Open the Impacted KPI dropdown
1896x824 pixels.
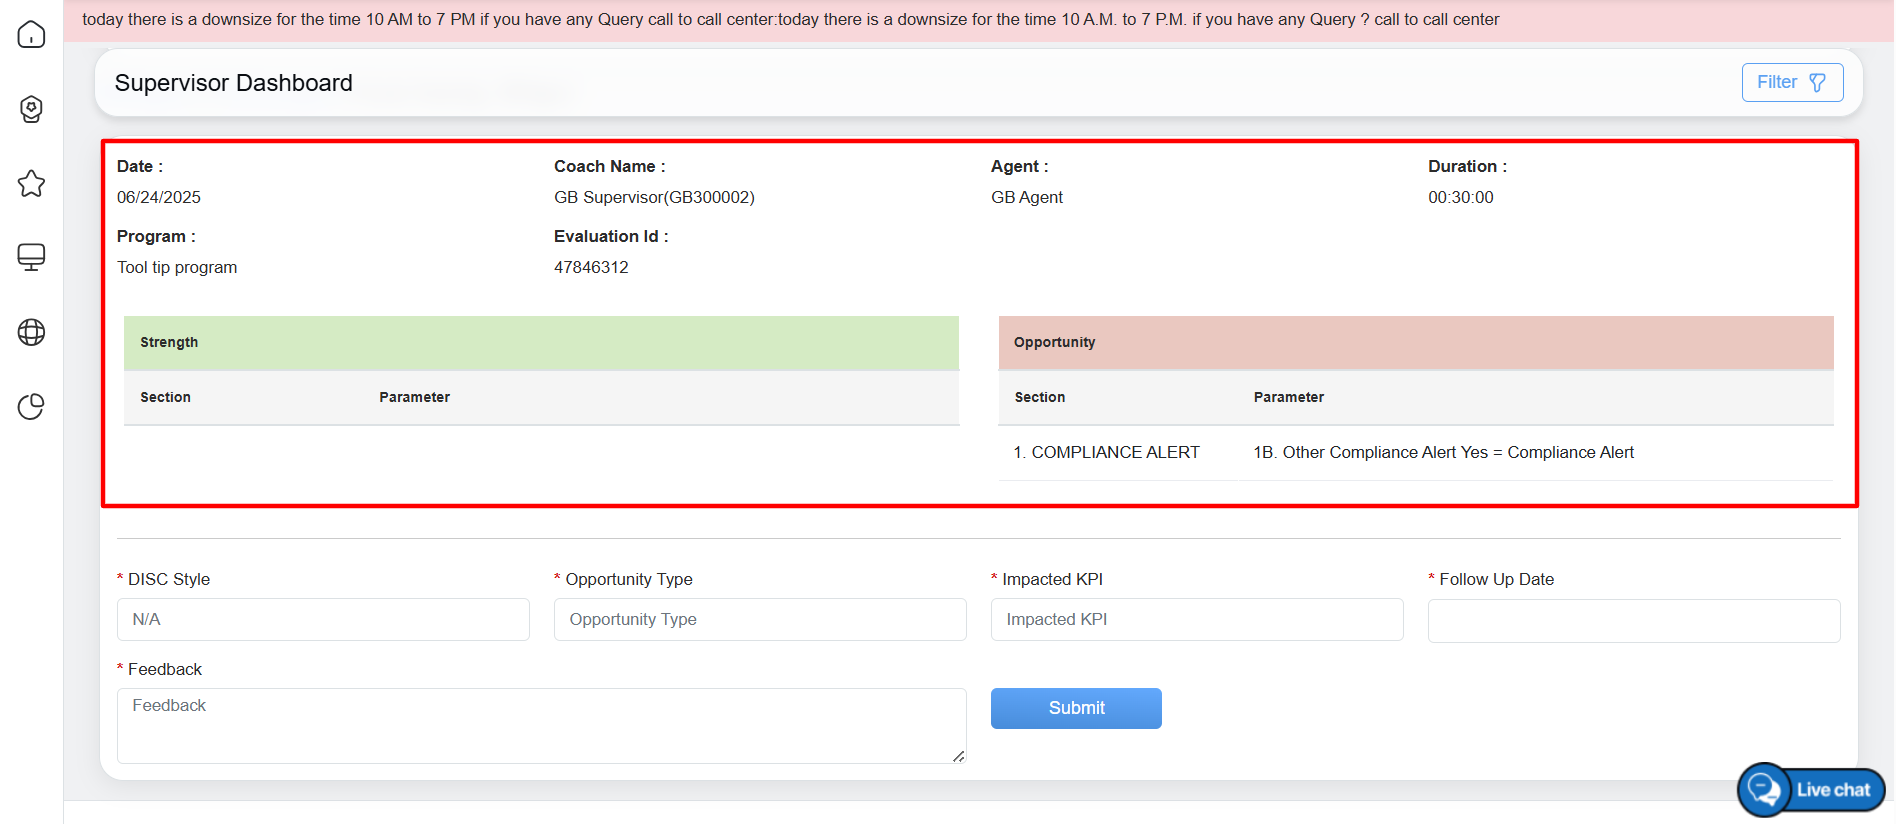1196,619
